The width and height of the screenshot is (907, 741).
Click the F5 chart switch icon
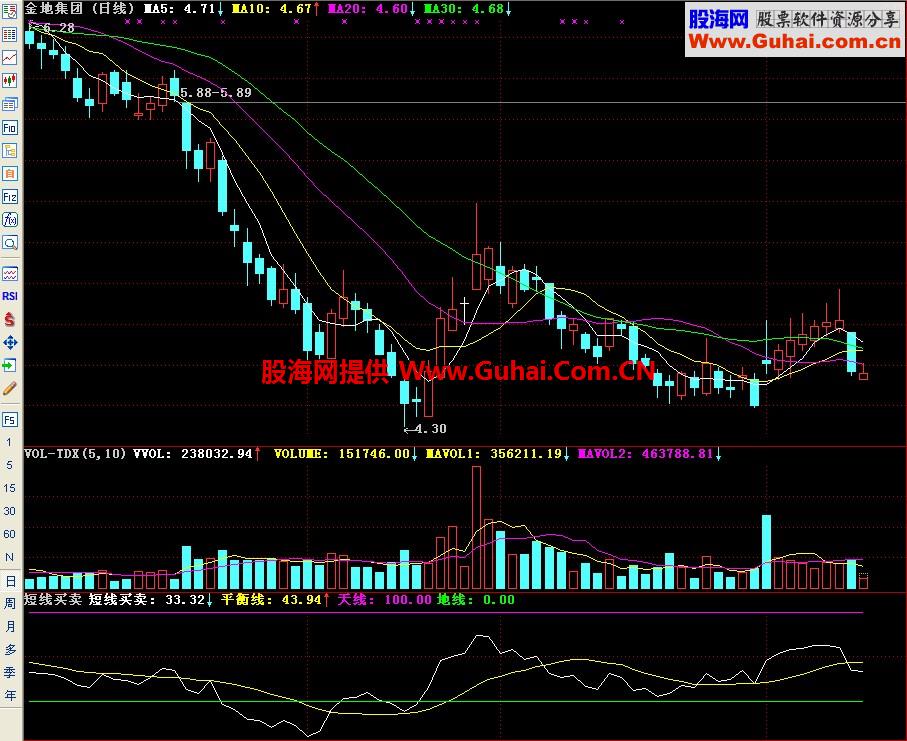10,419
